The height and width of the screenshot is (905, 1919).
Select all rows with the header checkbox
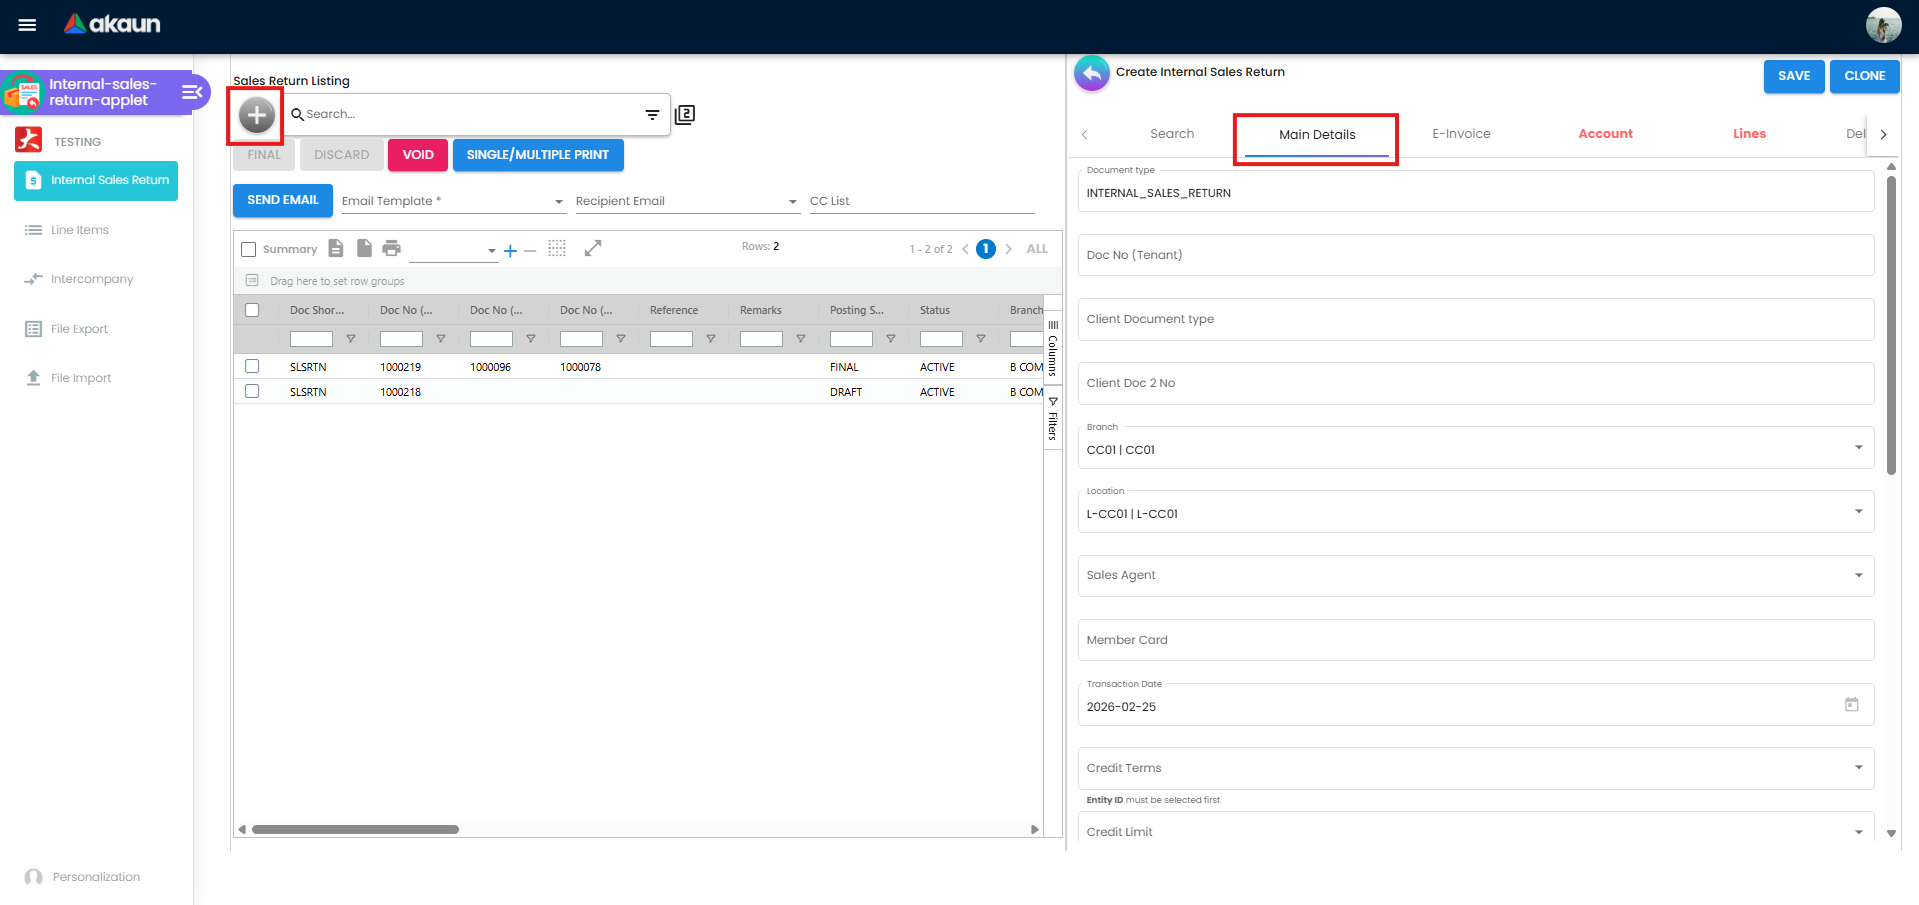pyautogui.click(x=253, y=310)
